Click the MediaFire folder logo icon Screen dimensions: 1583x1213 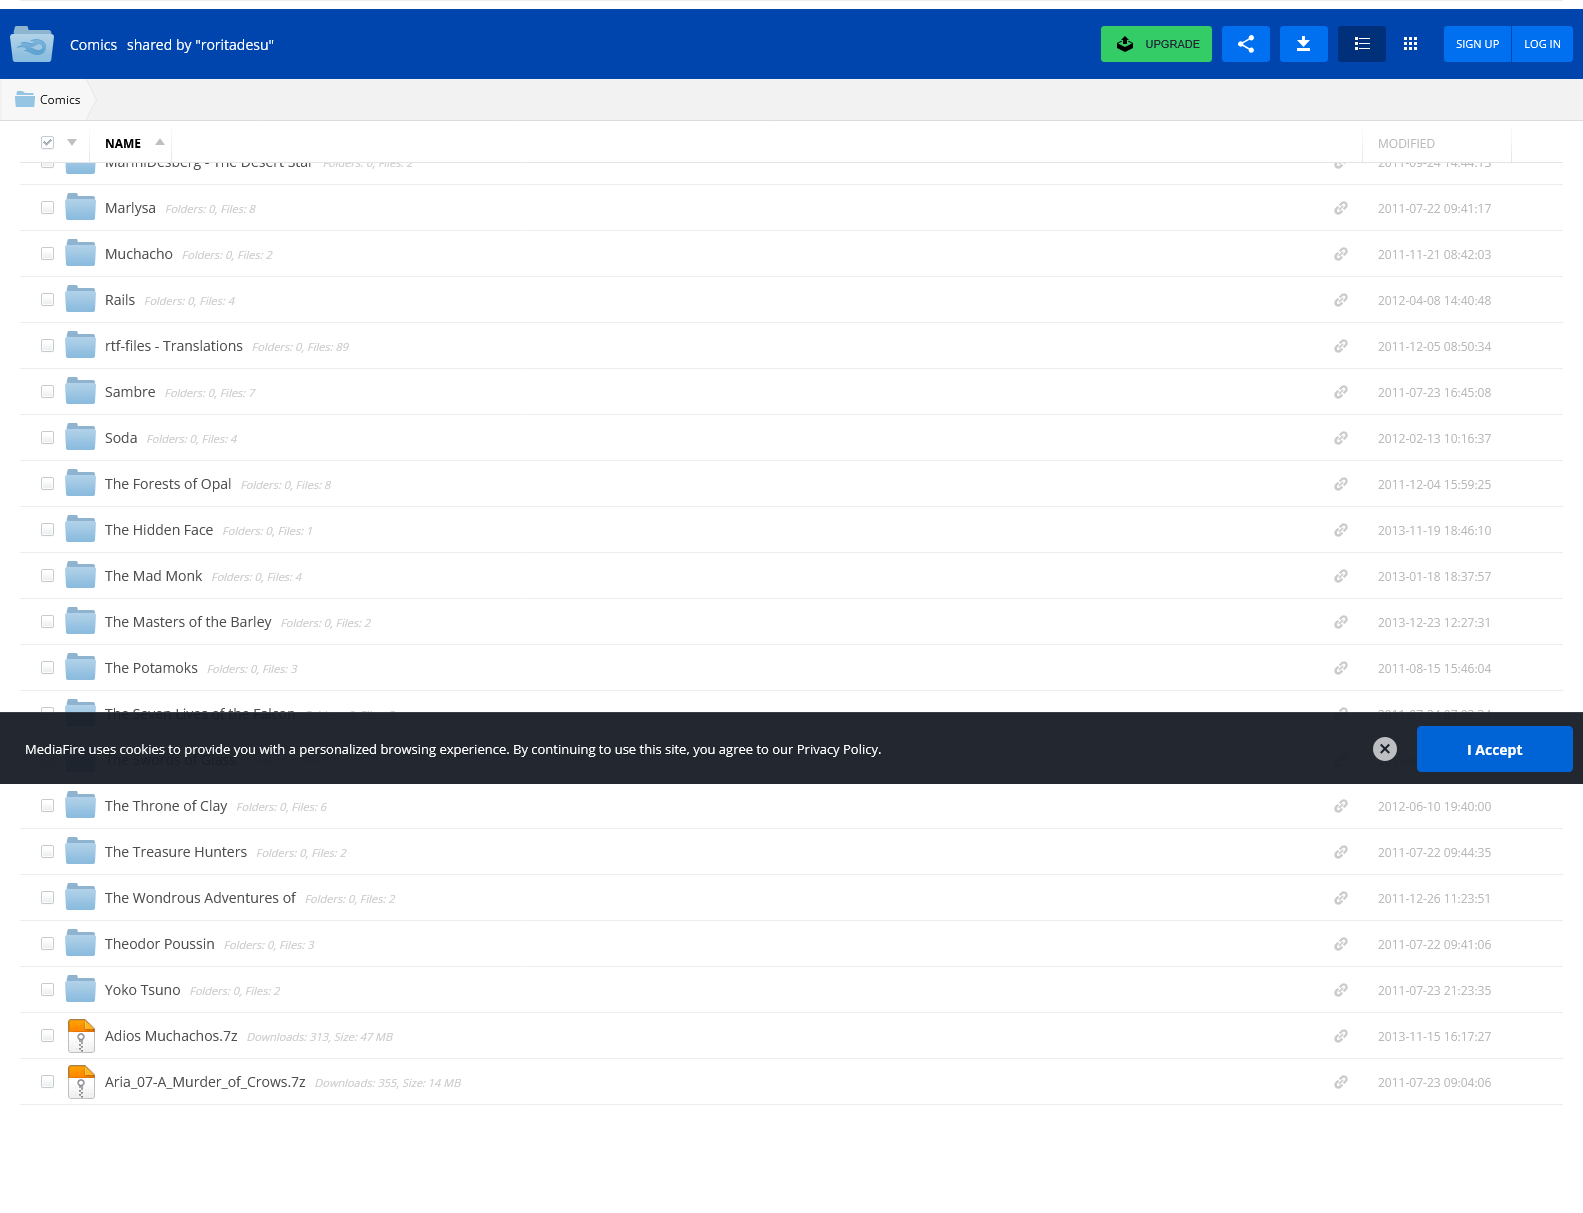(x=32, y=45)
